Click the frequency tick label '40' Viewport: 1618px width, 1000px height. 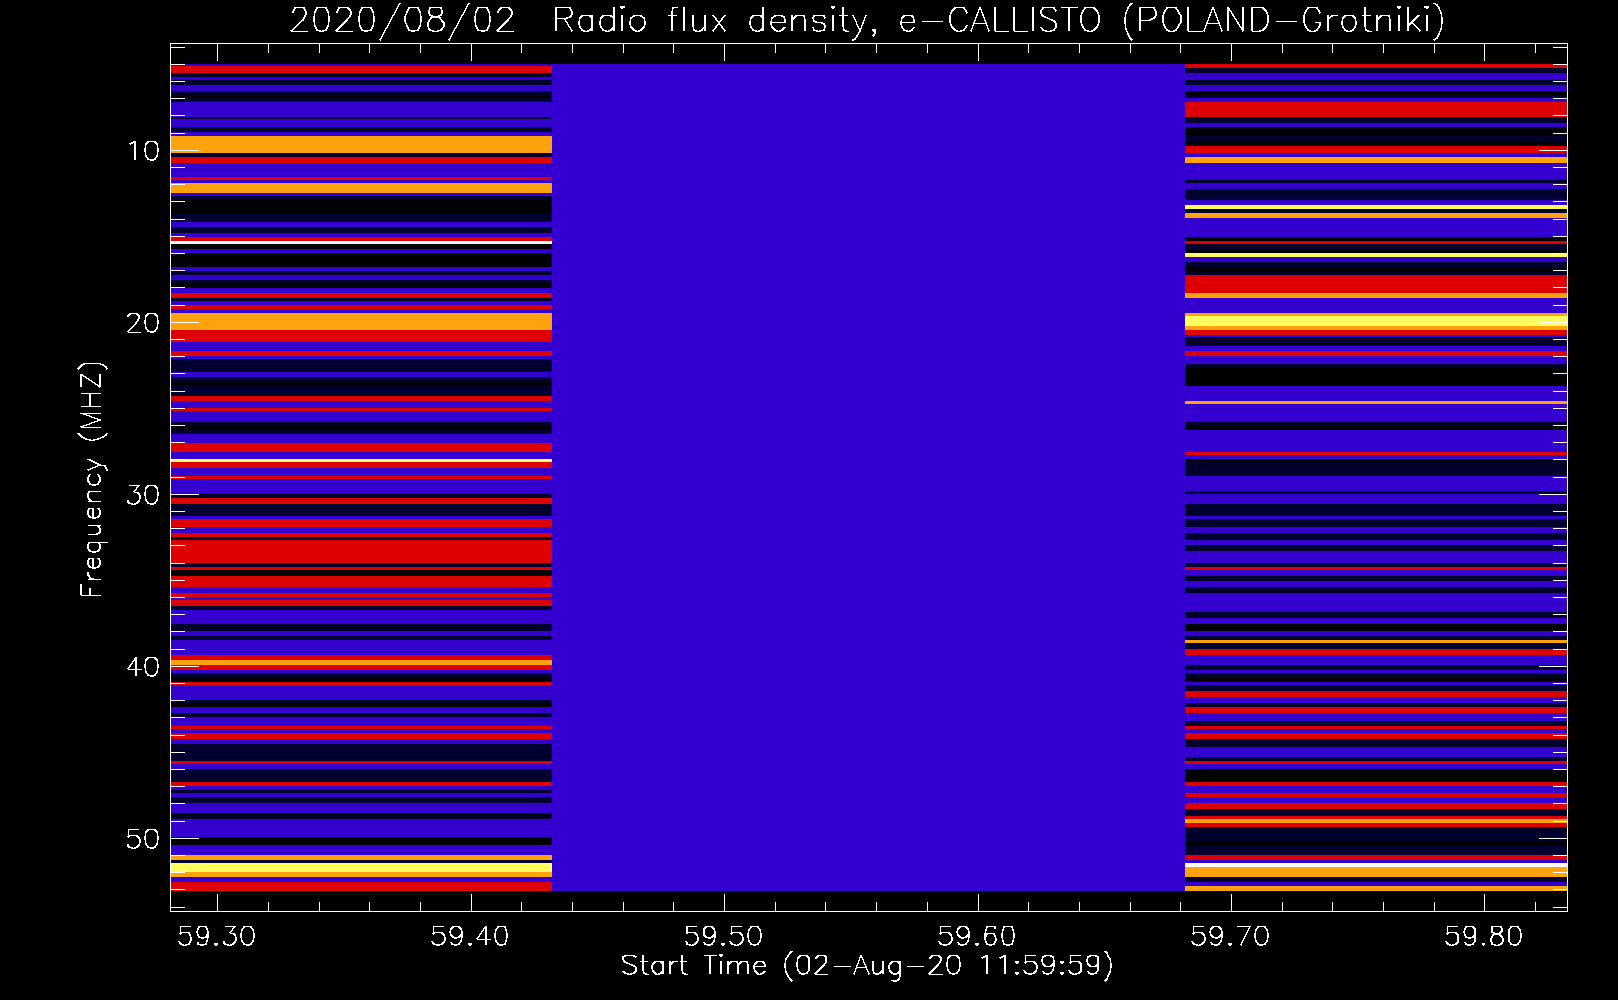tap(143, 667)
